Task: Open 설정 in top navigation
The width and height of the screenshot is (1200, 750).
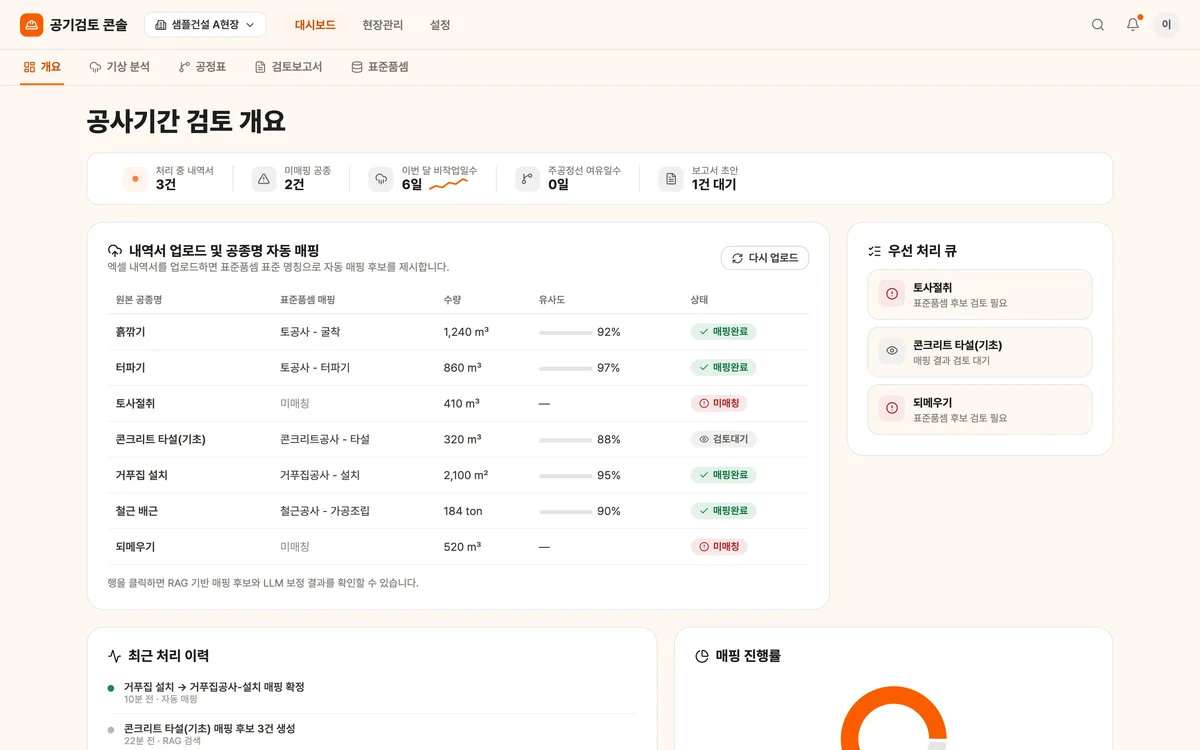Action: (440, 25)
